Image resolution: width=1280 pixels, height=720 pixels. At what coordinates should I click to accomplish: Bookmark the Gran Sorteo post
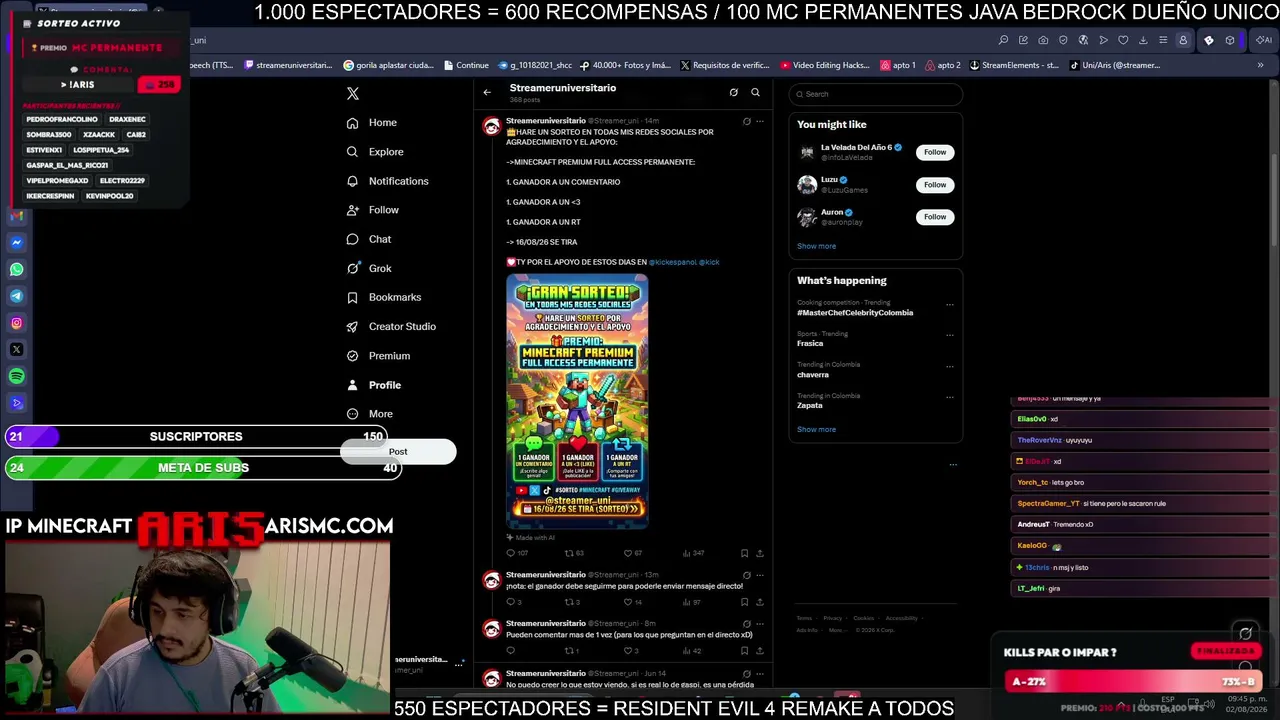(x=744, y=553)
